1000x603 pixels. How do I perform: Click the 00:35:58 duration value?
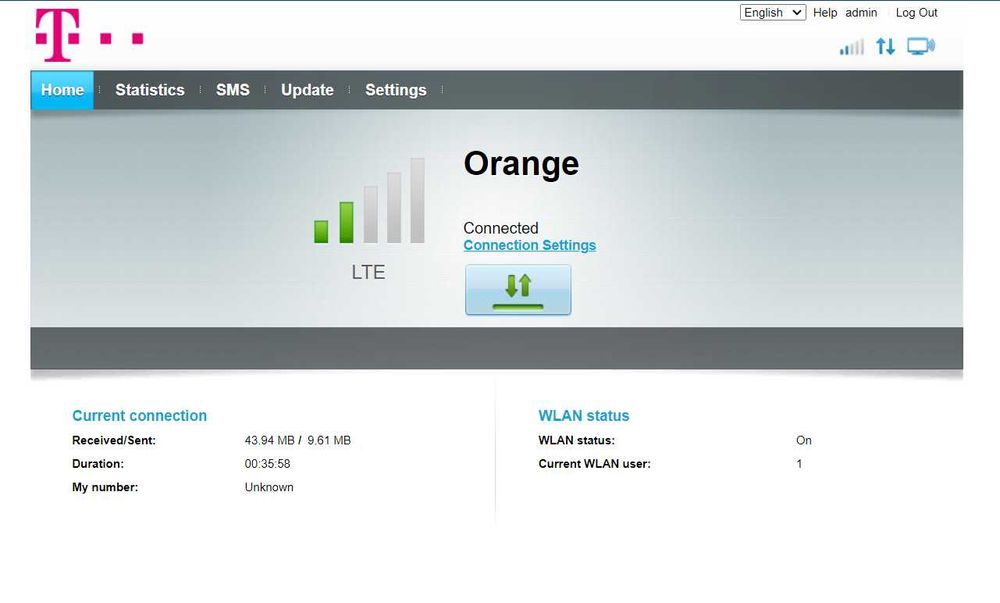267,464
